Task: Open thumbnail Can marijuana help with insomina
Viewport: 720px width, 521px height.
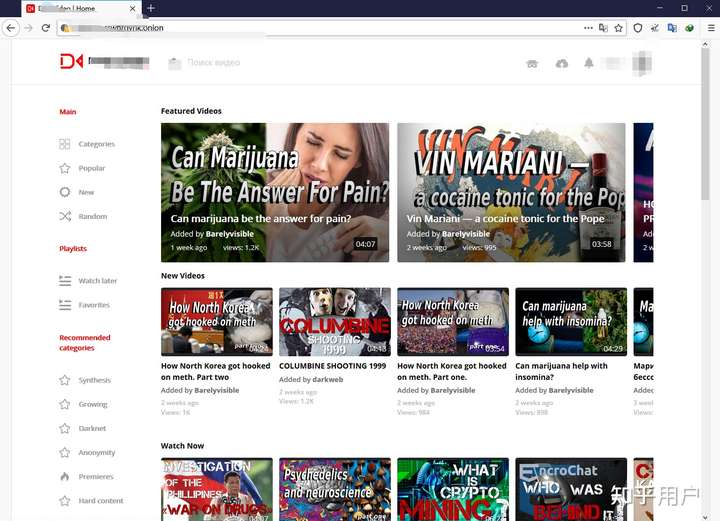Action: point(571,322)
